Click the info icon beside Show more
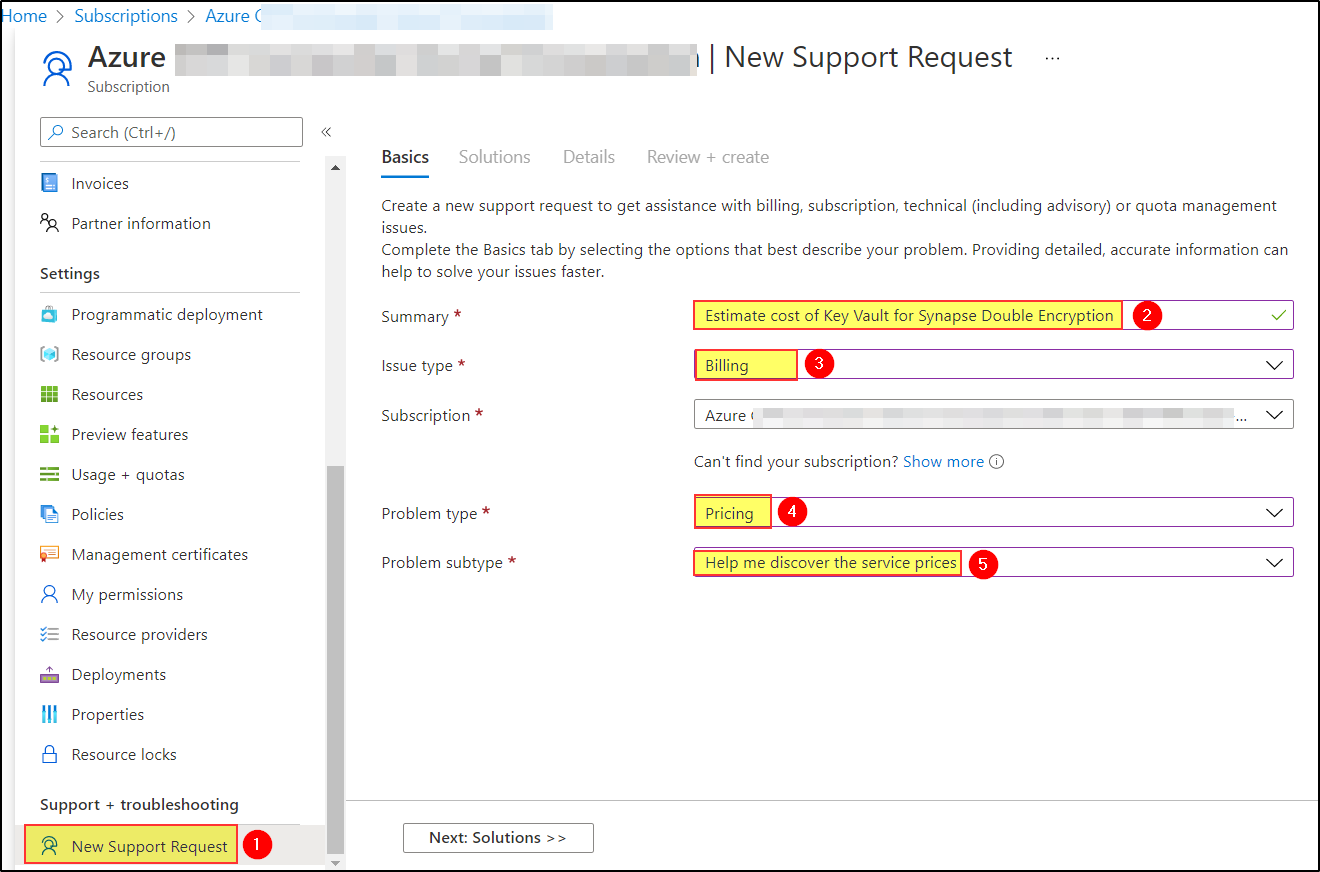Screen dimensions: 1320x872 pos(996,462)
